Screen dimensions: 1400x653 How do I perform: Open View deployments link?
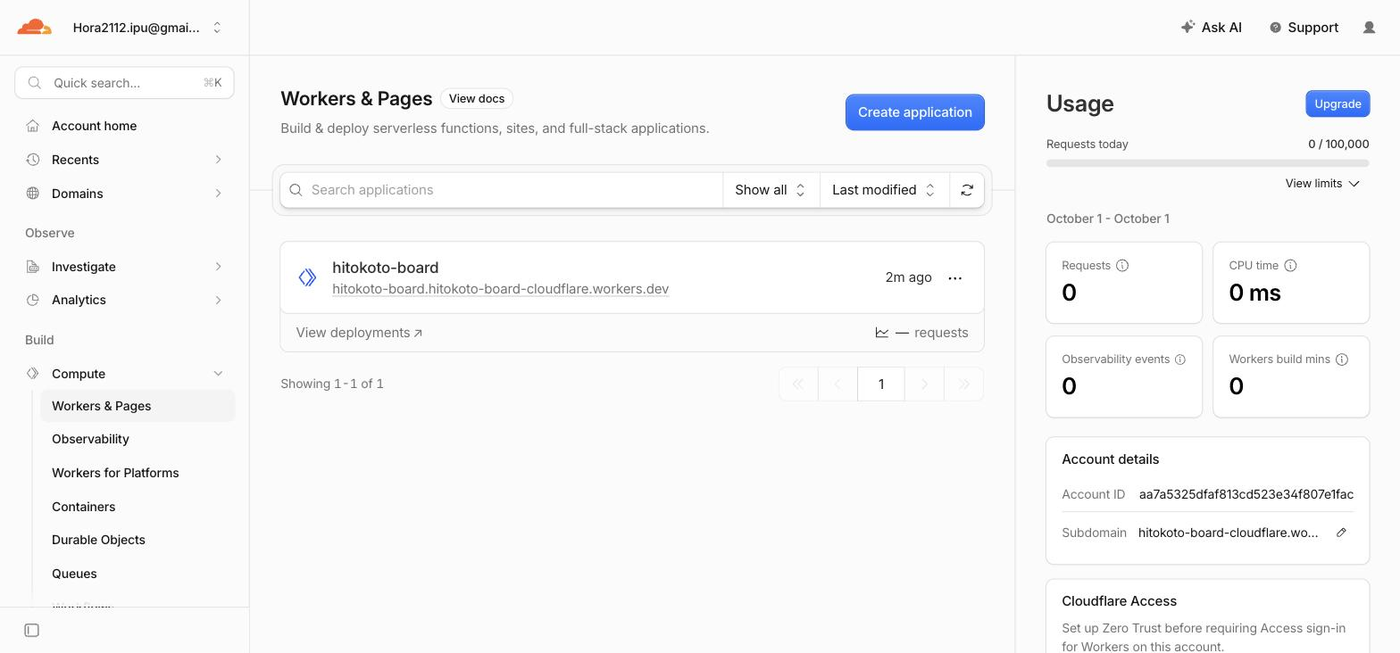(x=359, y=333)
